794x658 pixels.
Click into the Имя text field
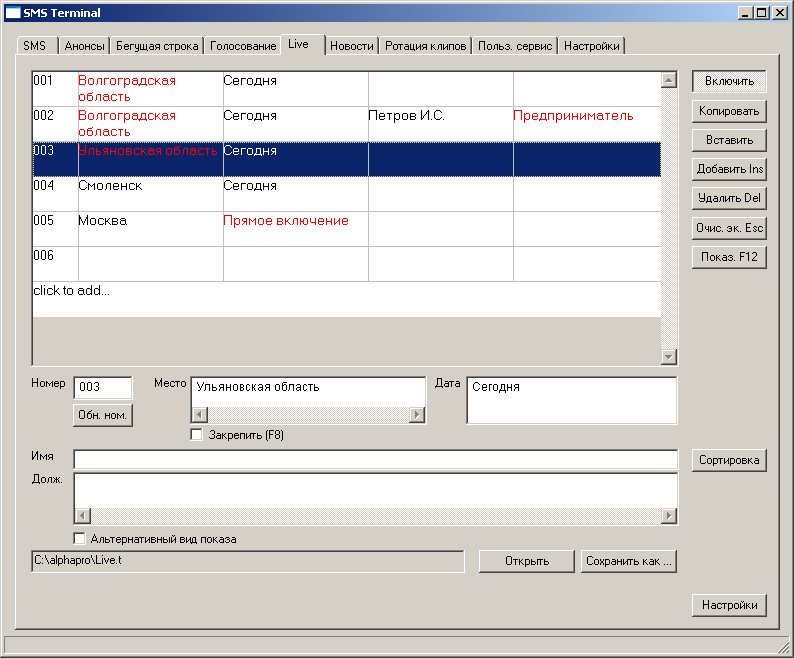point(375,459)
